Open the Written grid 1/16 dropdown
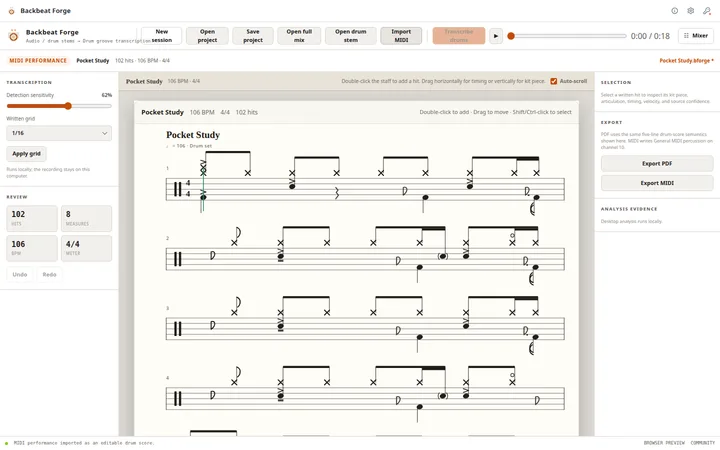The width and height of the screenshot is (720, 450). pyautogui.click(x=59, y=133)
